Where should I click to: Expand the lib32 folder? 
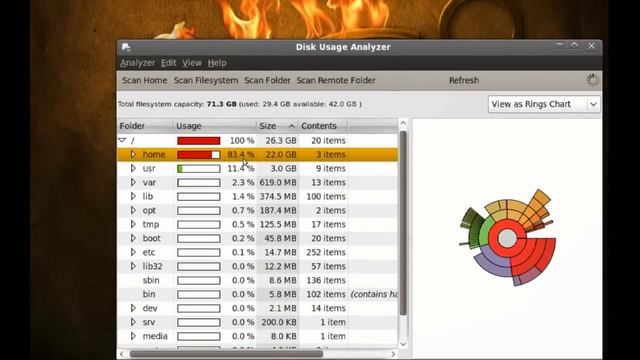[133, 266]
